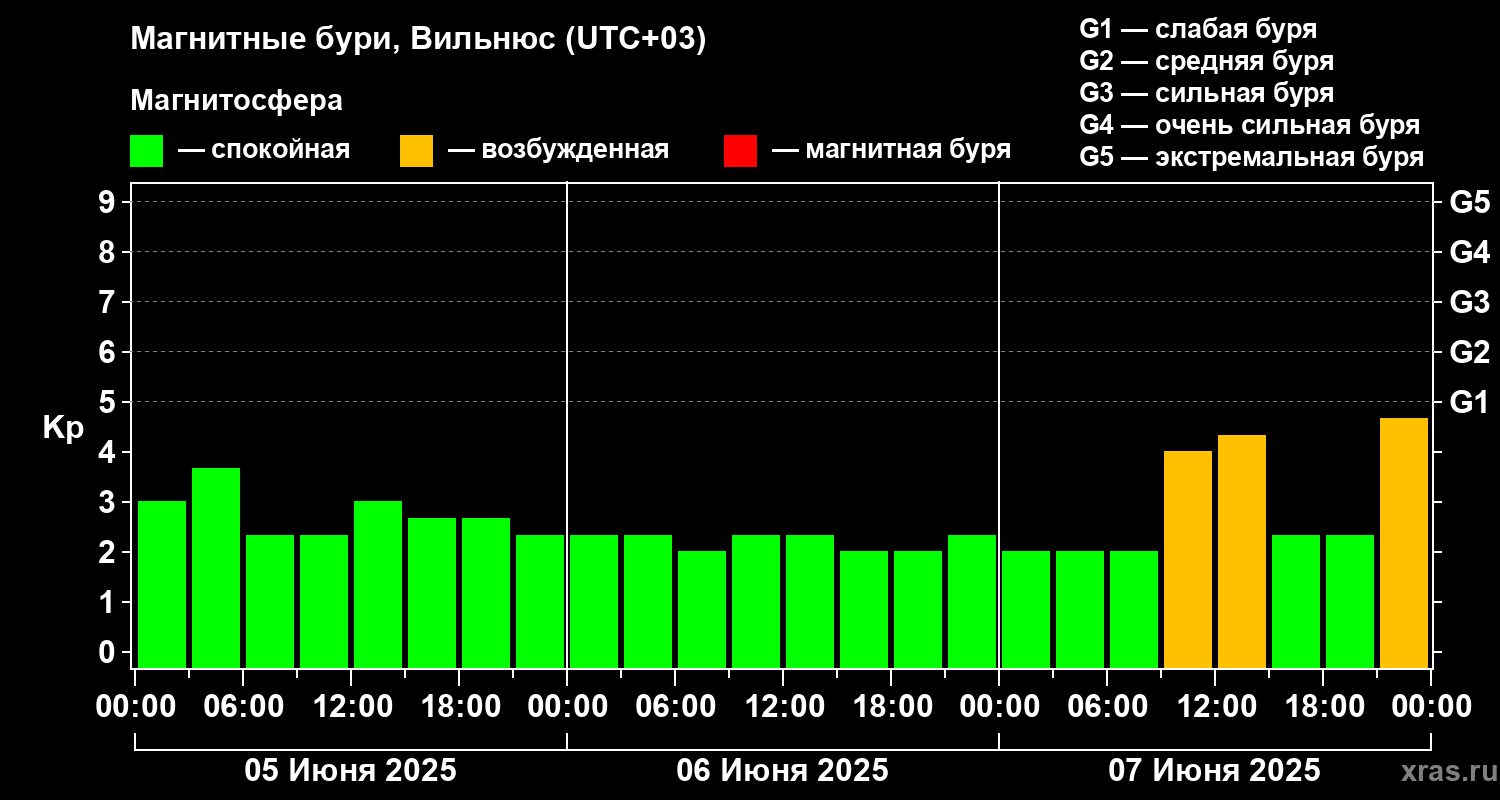Select the 00:00–03:00 green bar on 07 Июня
The width and height of the screenshot is (1500, 800).
pos(1026,610)
